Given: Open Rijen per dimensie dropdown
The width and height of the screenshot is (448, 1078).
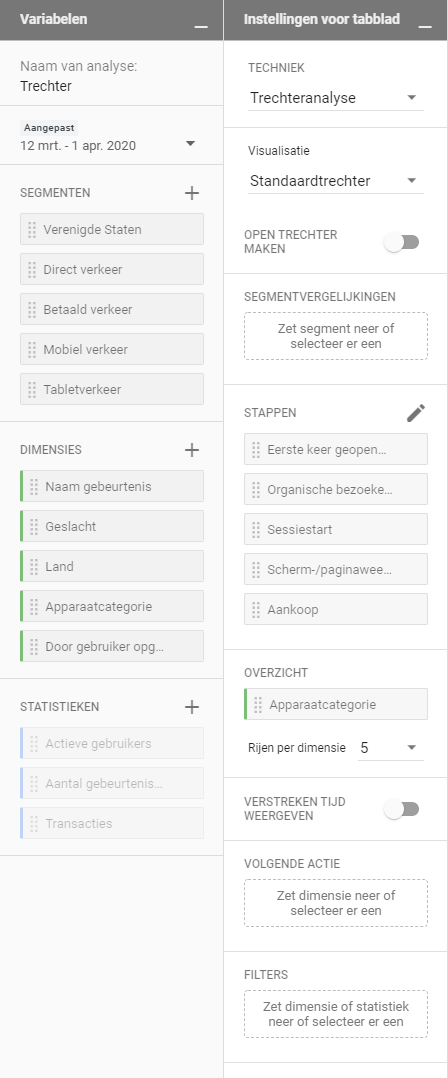Looking at the screenshot, I should point(390,748).
